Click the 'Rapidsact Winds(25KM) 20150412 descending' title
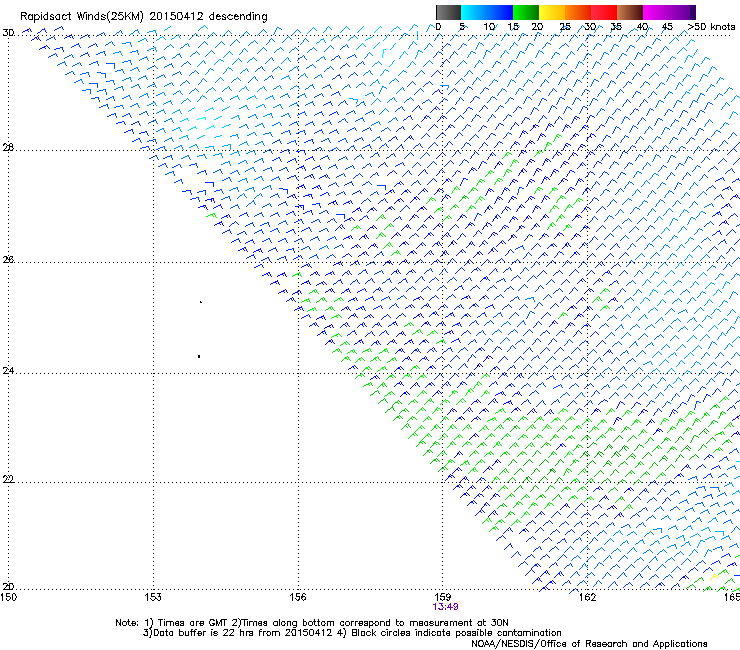Viewport: 740px width, 650px height. point(143,17)
